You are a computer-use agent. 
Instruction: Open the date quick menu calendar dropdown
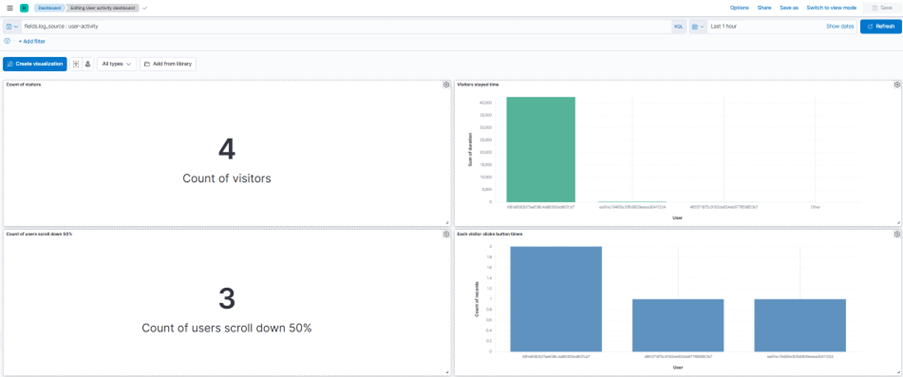pyautogui.click(x=698, y=26)
